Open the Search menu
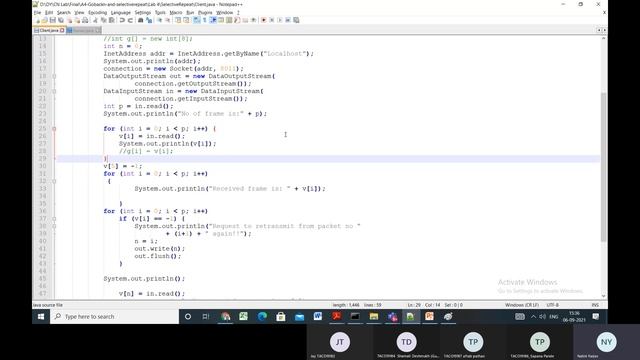 tap(63, 13)
